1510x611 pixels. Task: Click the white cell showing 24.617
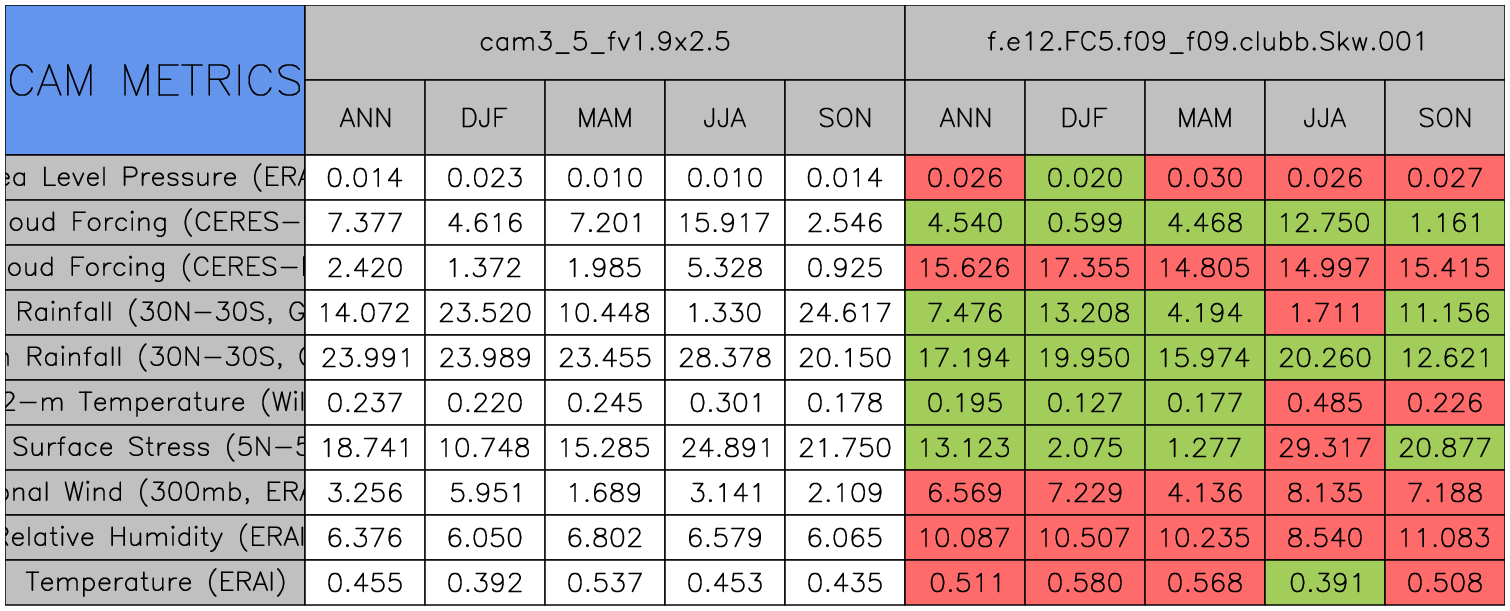(844, 313)
